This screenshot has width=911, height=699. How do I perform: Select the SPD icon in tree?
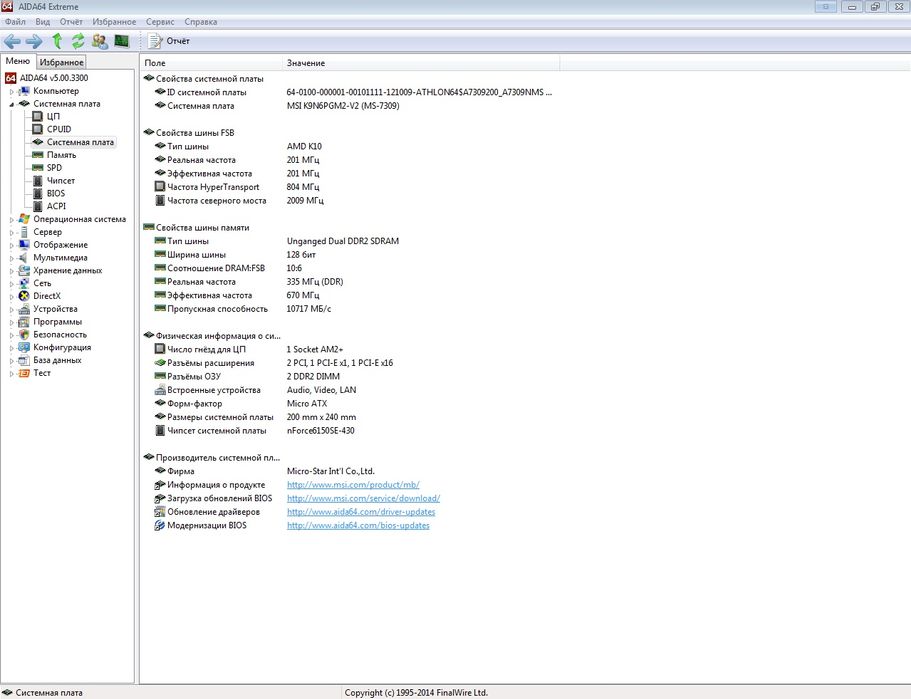(x=38, y=168)
